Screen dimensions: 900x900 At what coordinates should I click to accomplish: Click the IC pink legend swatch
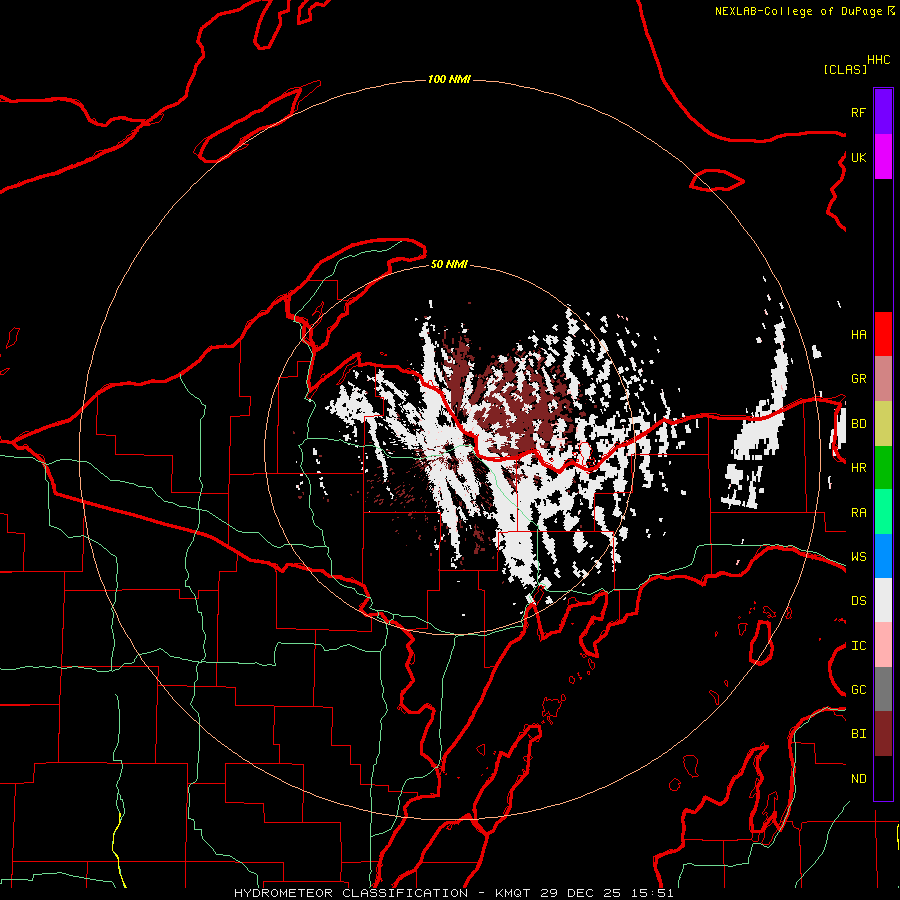click(883, 645)
